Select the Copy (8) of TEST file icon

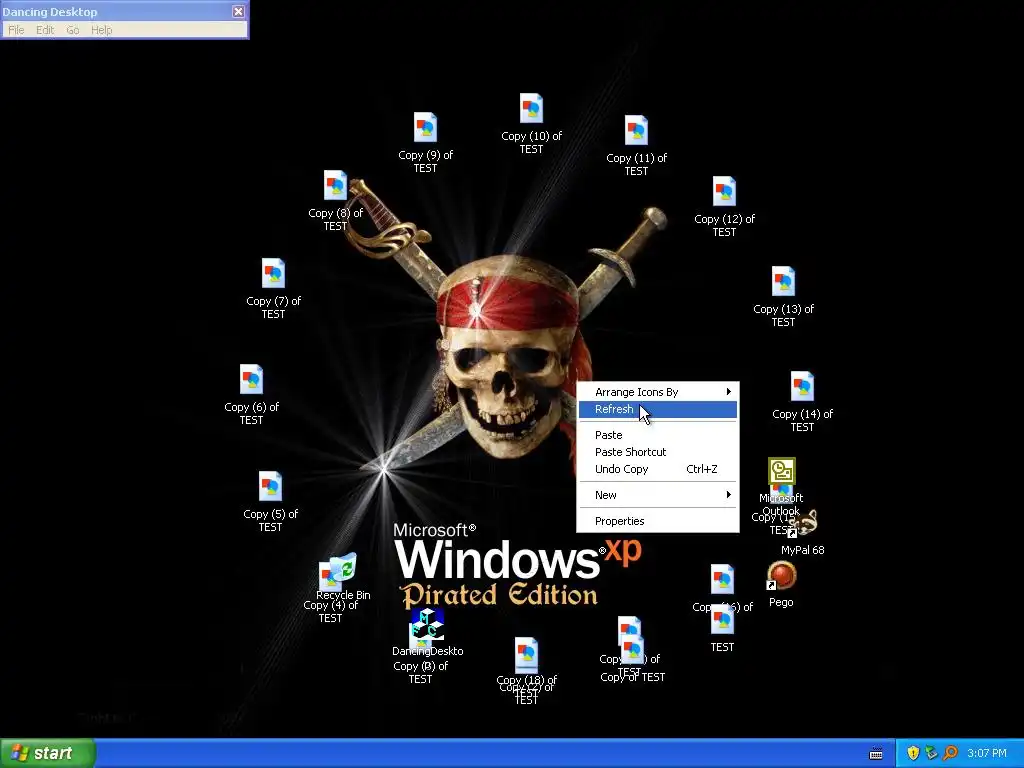(x=335, y=185)
